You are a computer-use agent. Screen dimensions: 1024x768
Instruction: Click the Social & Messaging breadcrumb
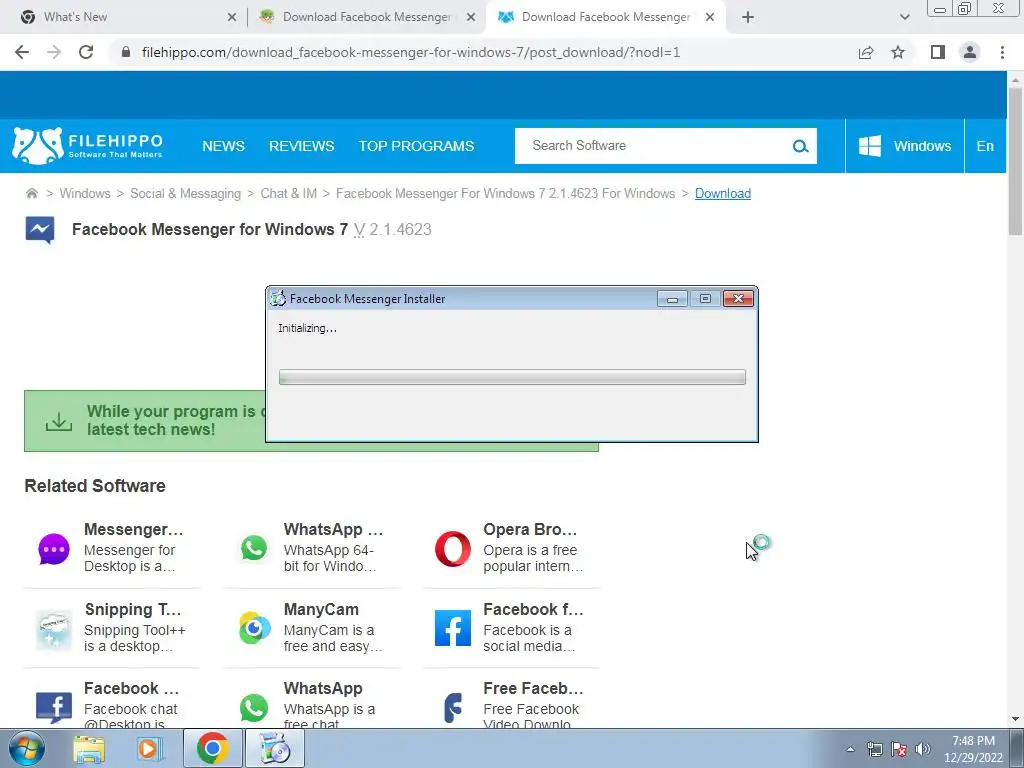(x=185, y=193)
